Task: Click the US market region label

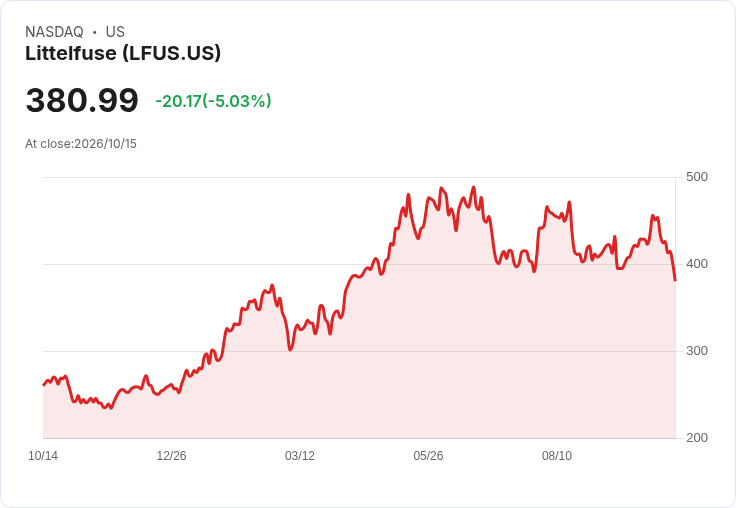Action: click(115, 32)
